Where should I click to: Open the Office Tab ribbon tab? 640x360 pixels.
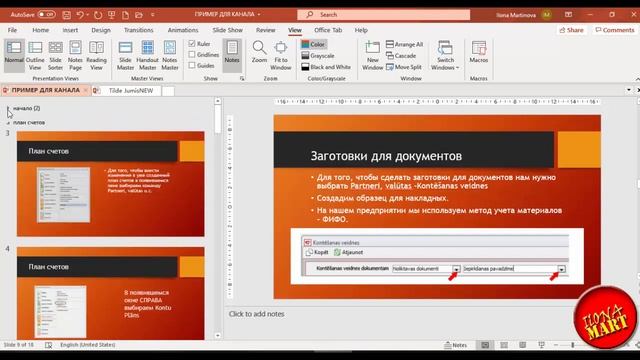coord(328,30)
